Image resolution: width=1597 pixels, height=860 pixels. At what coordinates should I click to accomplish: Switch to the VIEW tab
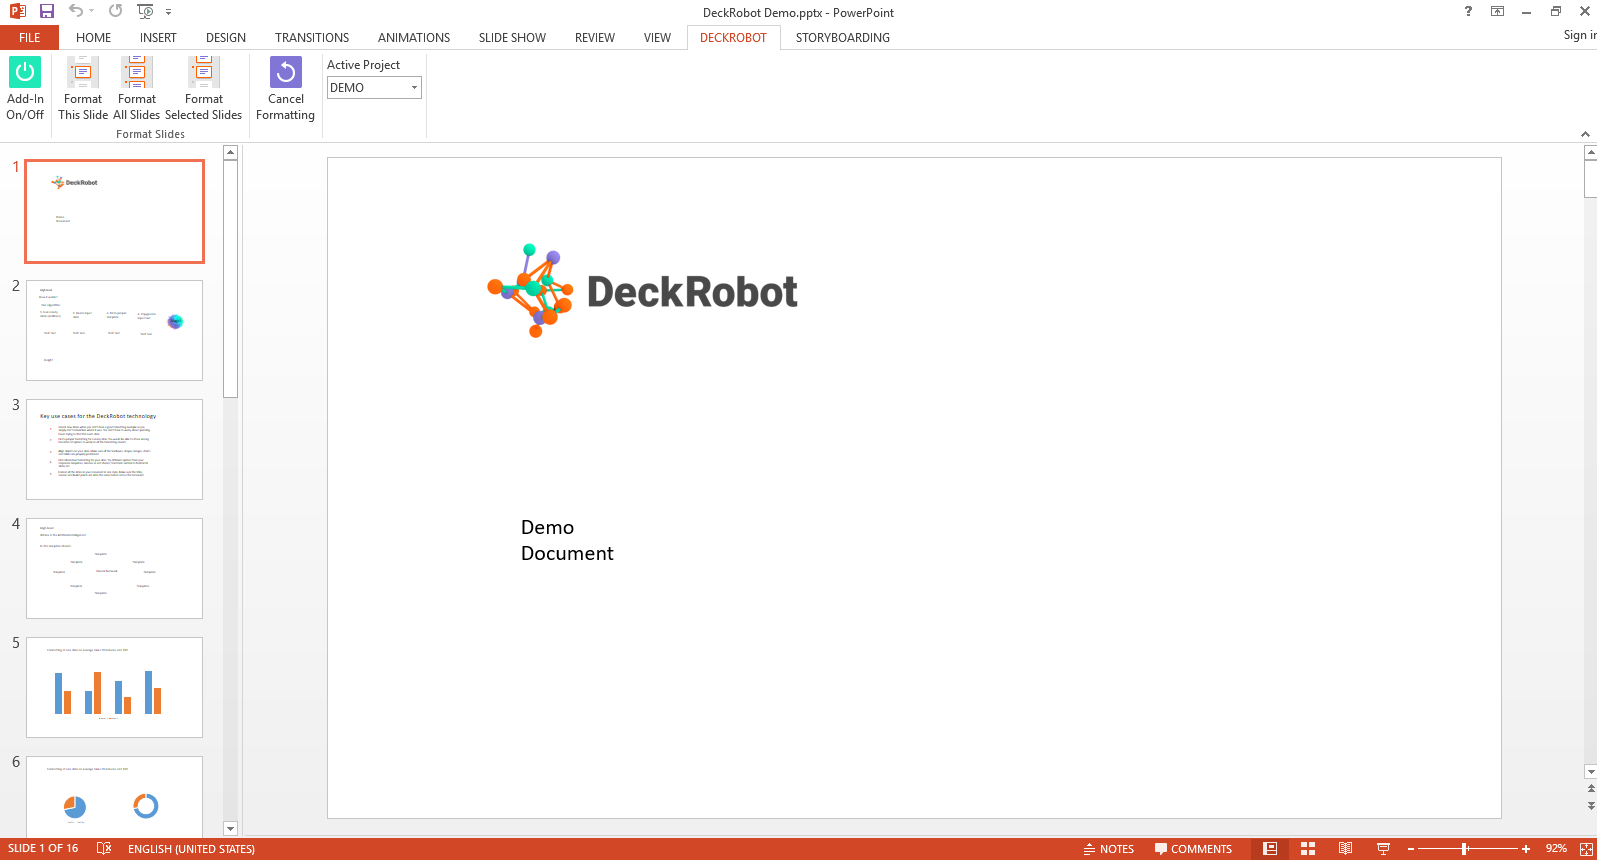point(657,38)
